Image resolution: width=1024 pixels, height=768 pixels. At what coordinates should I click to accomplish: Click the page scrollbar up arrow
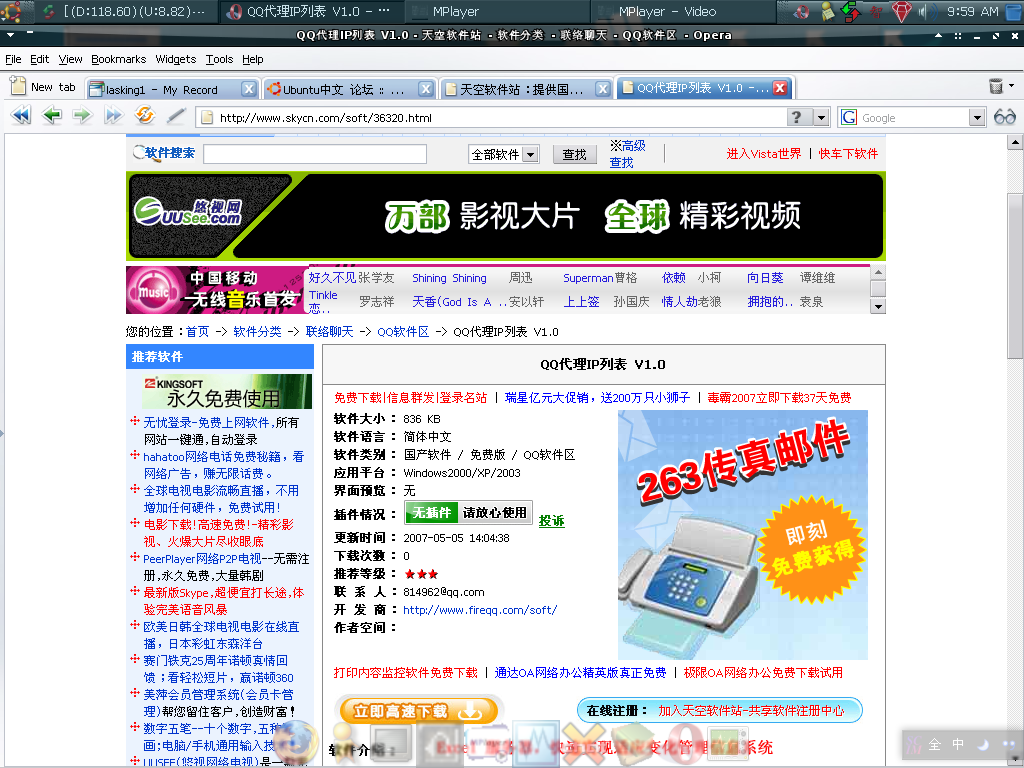(1015, 142)
